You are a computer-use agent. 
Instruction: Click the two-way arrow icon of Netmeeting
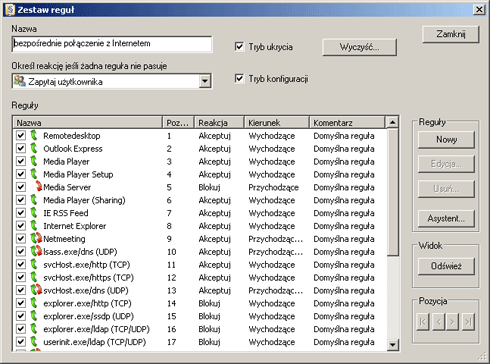pos(36,238)
